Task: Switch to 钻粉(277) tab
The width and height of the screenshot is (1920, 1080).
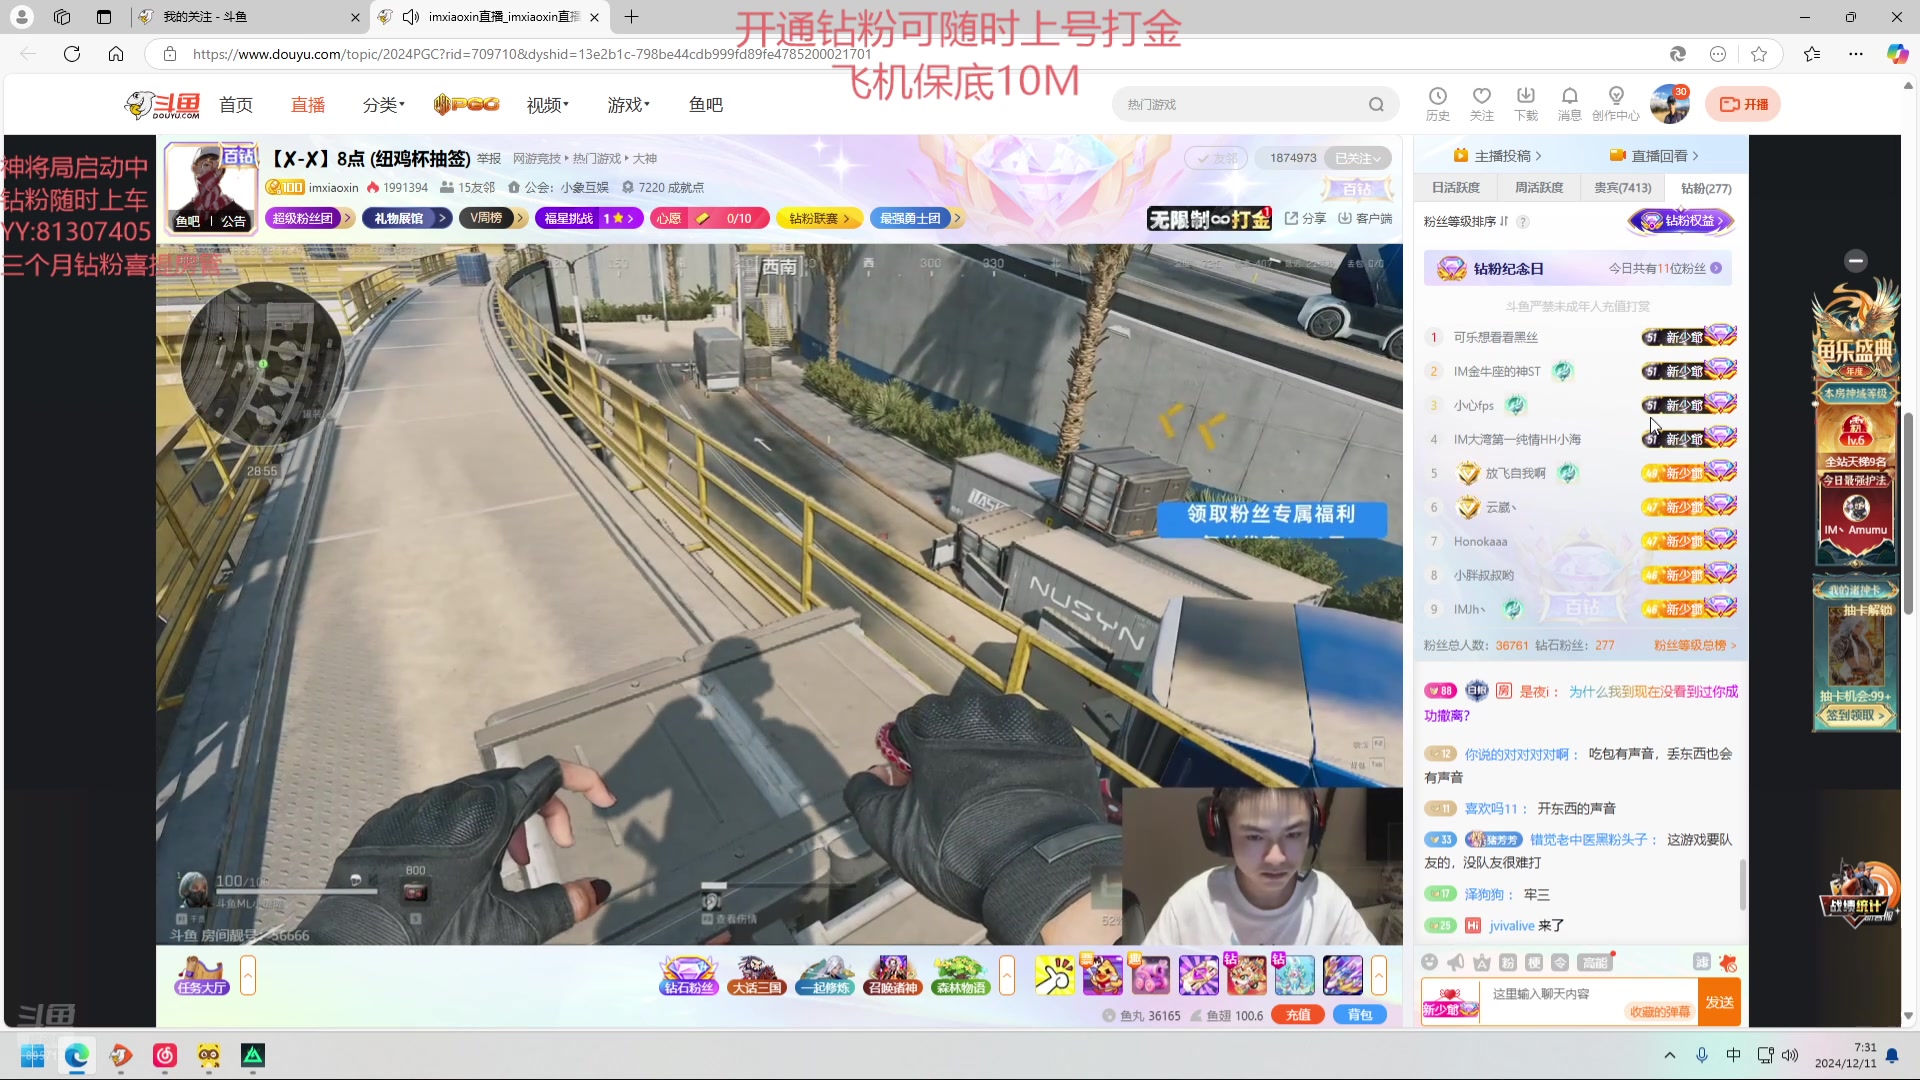Action: point(1706,188)
